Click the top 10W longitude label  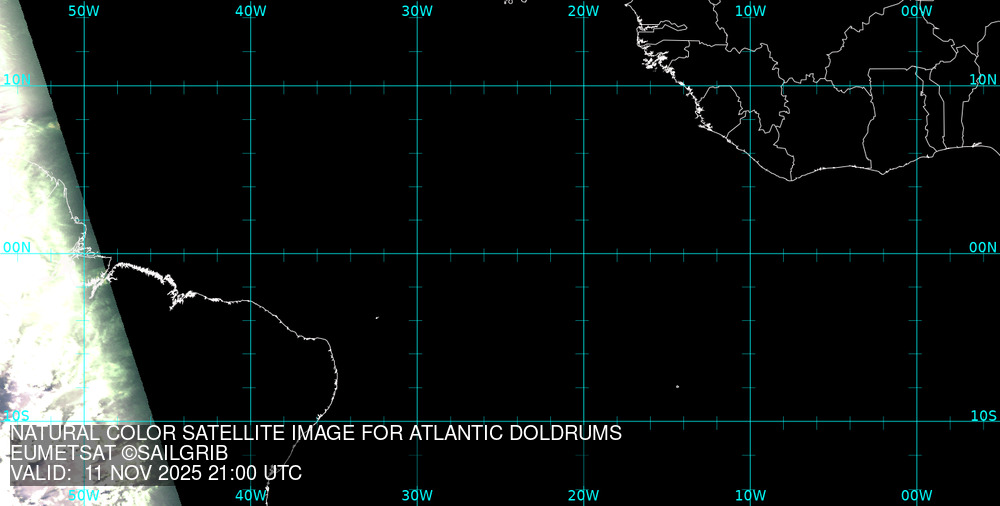[x=750, y=10]
